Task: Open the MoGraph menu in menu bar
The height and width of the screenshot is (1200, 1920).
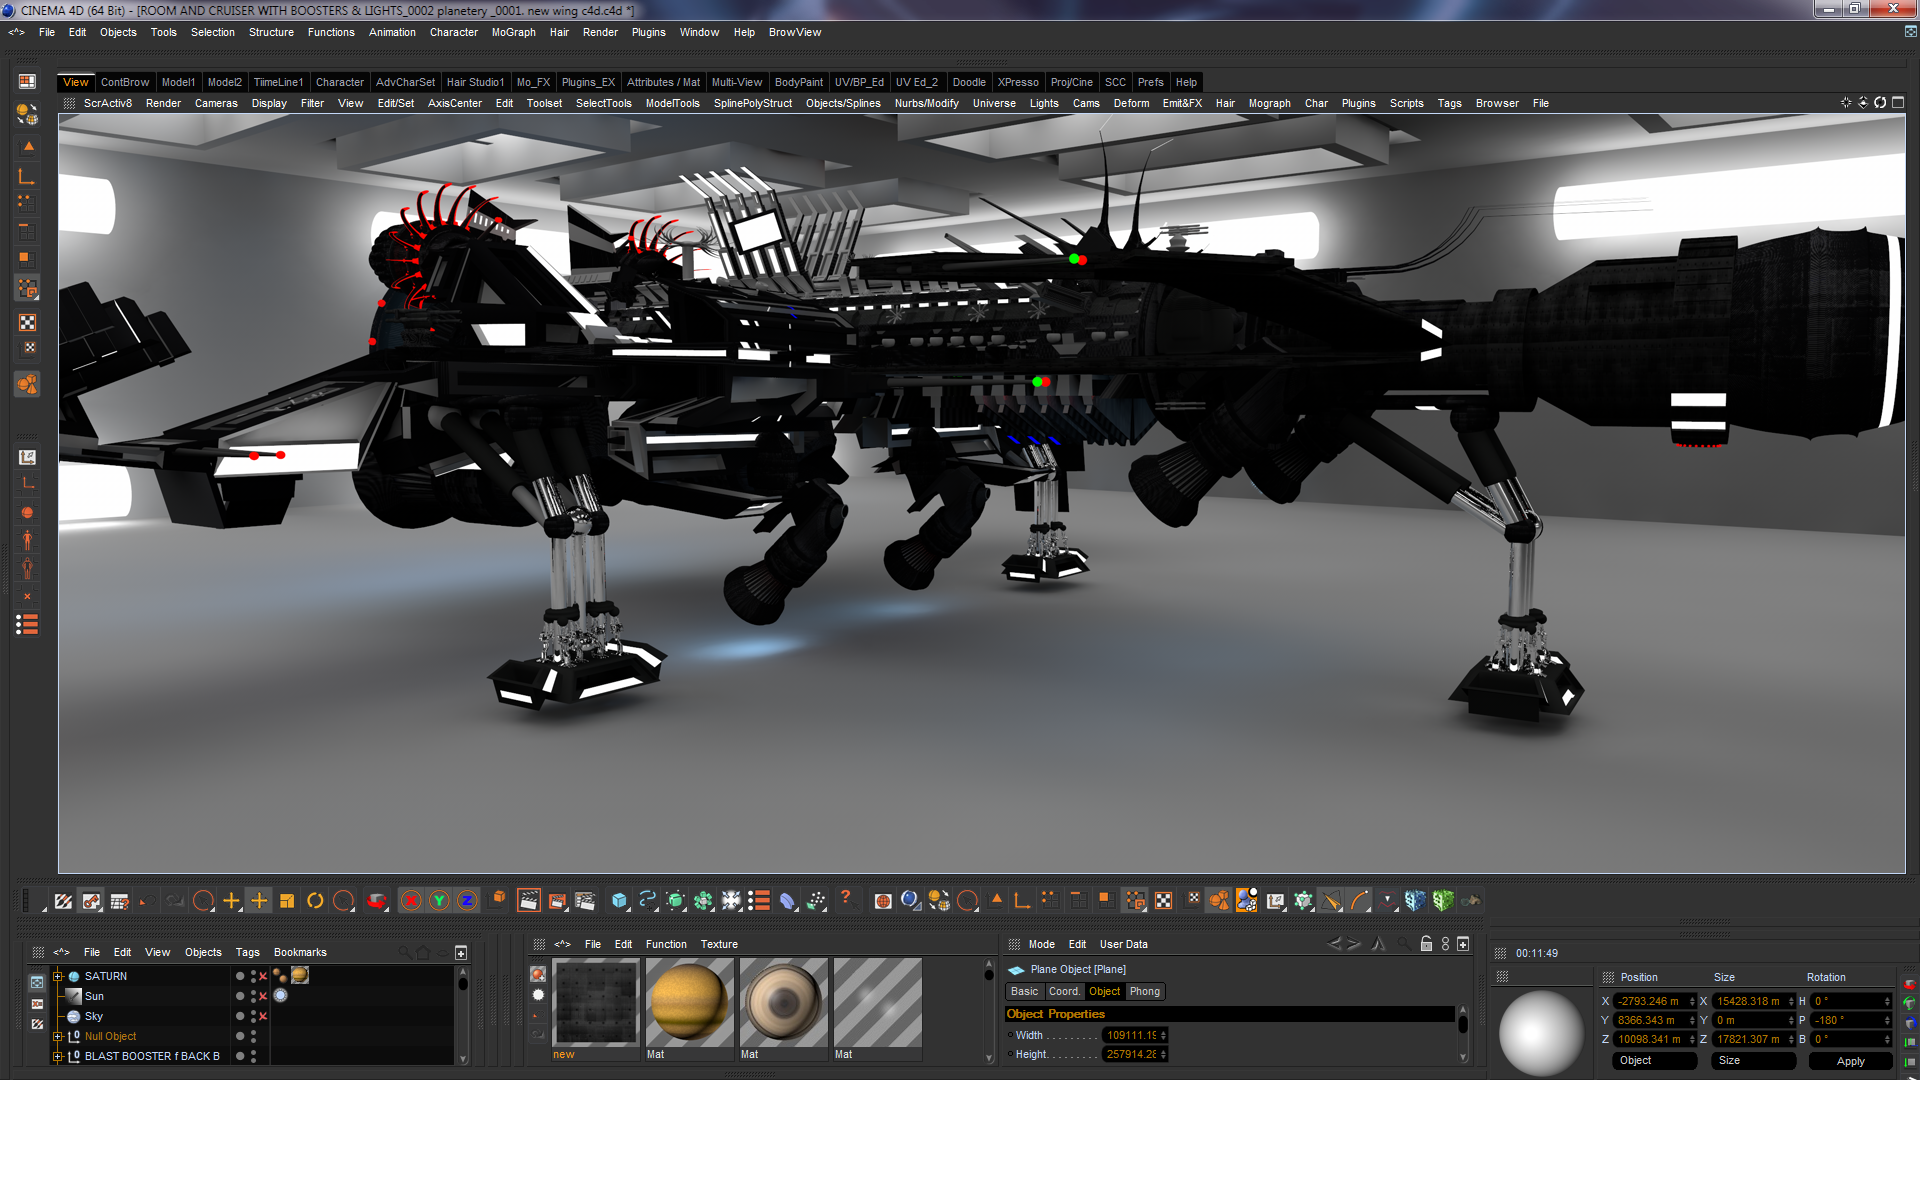Action: [513, 32]
